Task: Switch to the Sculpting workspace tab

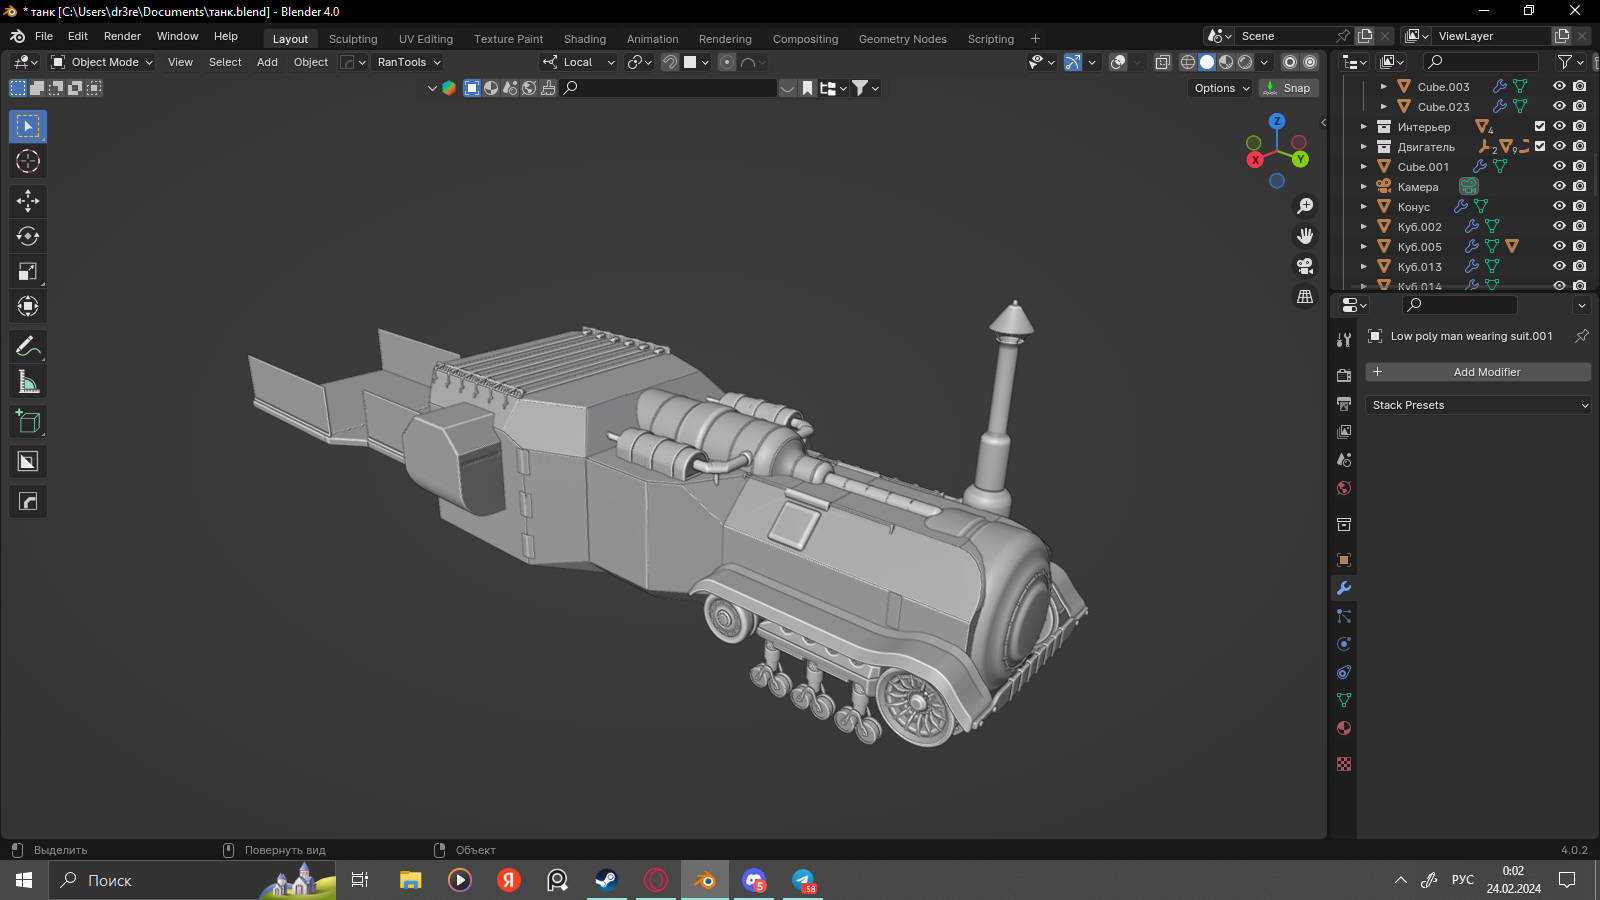Action: (353, 39)
